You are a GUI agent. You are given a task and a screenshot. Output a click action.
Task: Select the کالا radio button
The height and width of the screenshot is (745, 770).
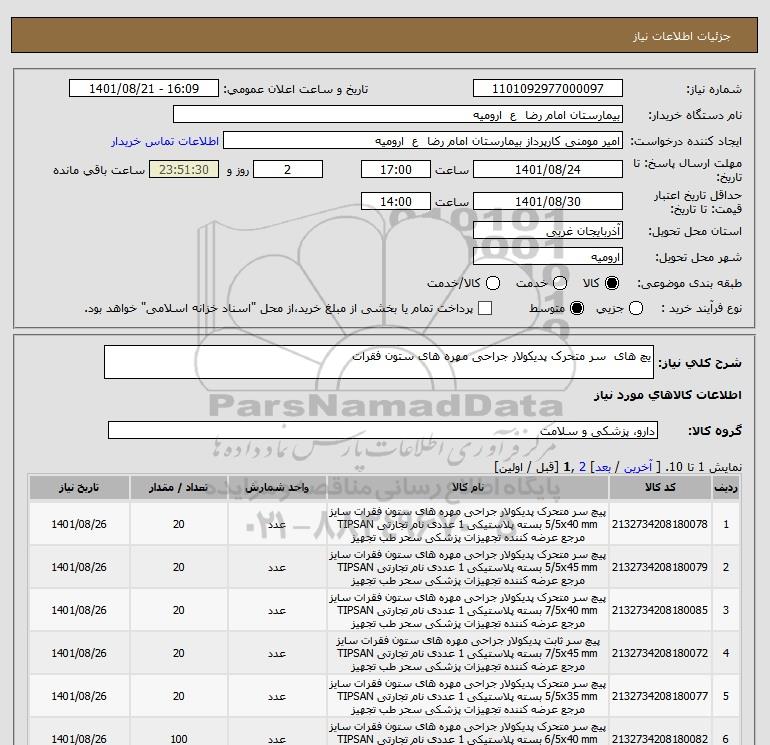(612, 283)
